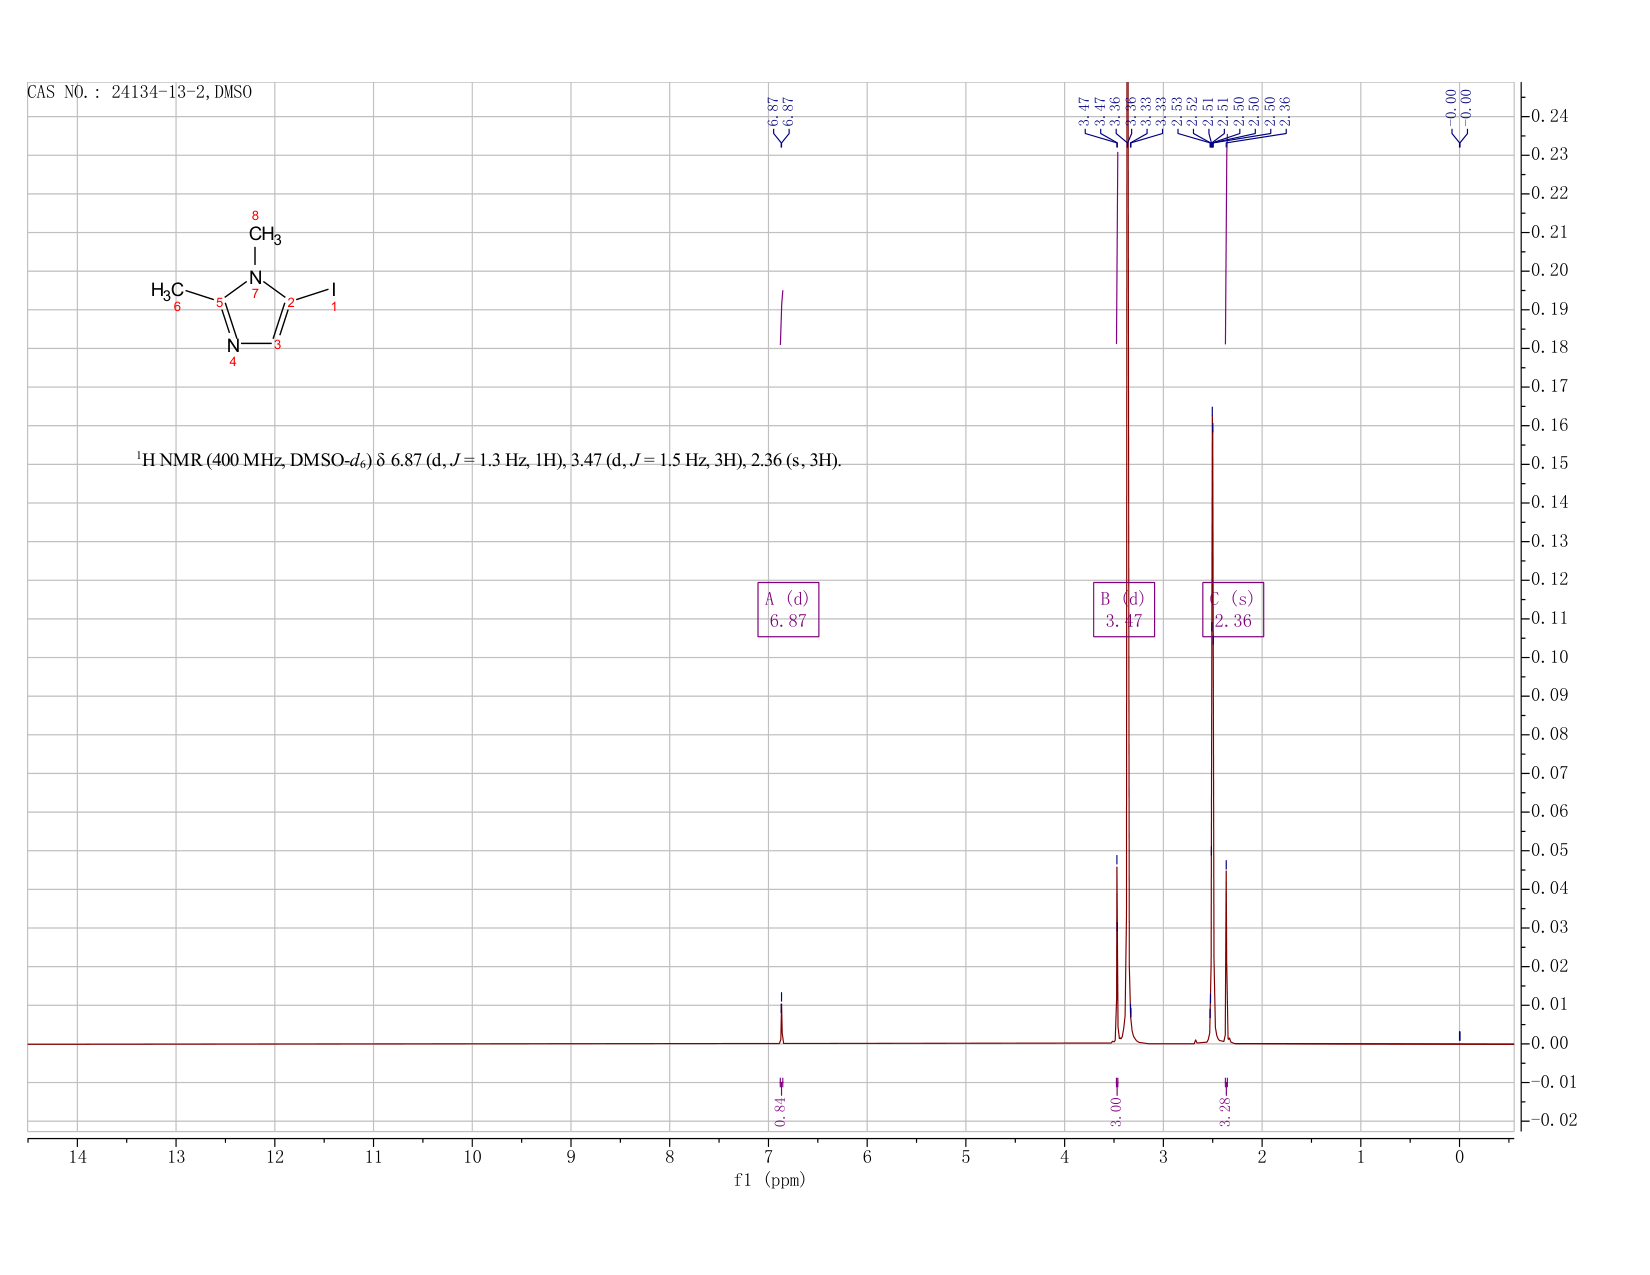This screenshot has height=1275, width=1650.
Task: Click ring nitrogen atom labeled 4
Action: pyautogui.click(x=233, y=346)
